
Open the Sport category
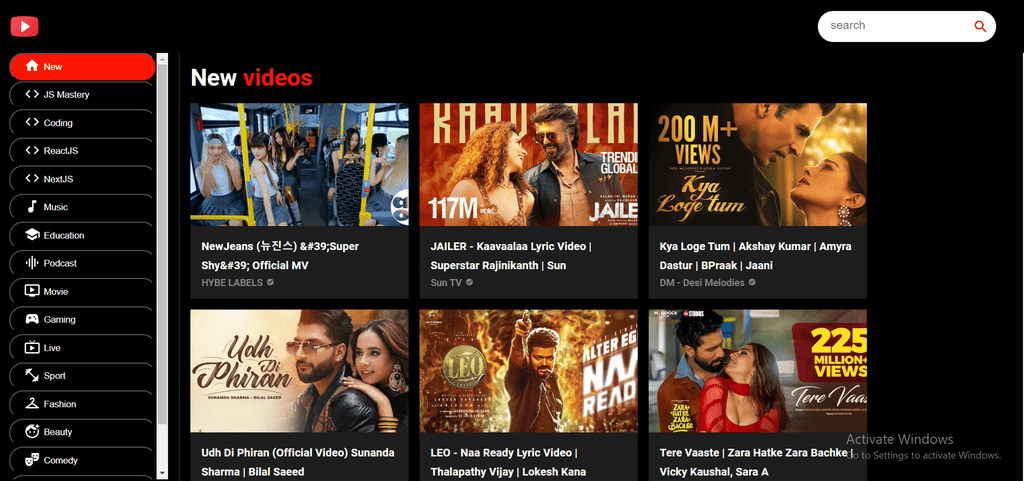(x=82, y=375)
